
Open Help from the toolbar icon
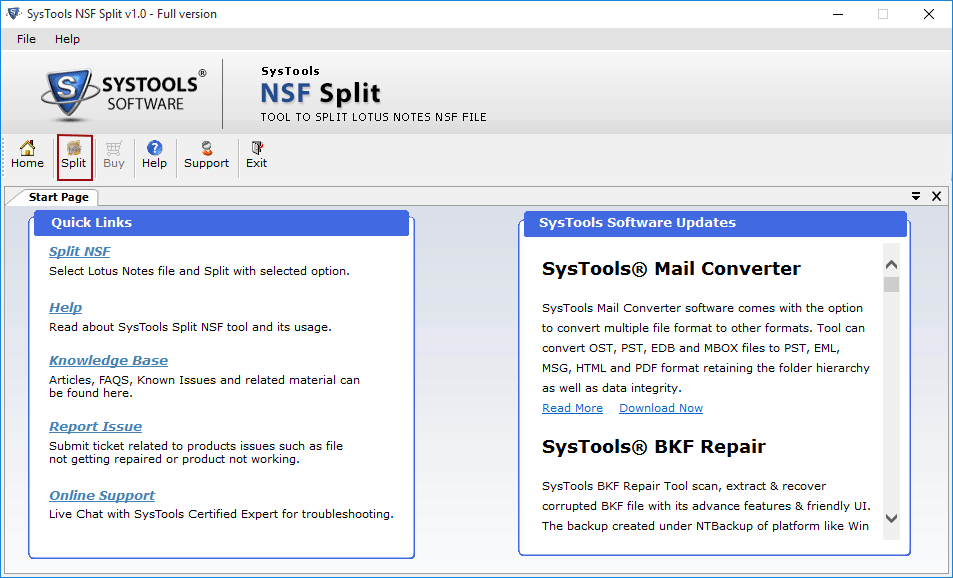[154, 155]
